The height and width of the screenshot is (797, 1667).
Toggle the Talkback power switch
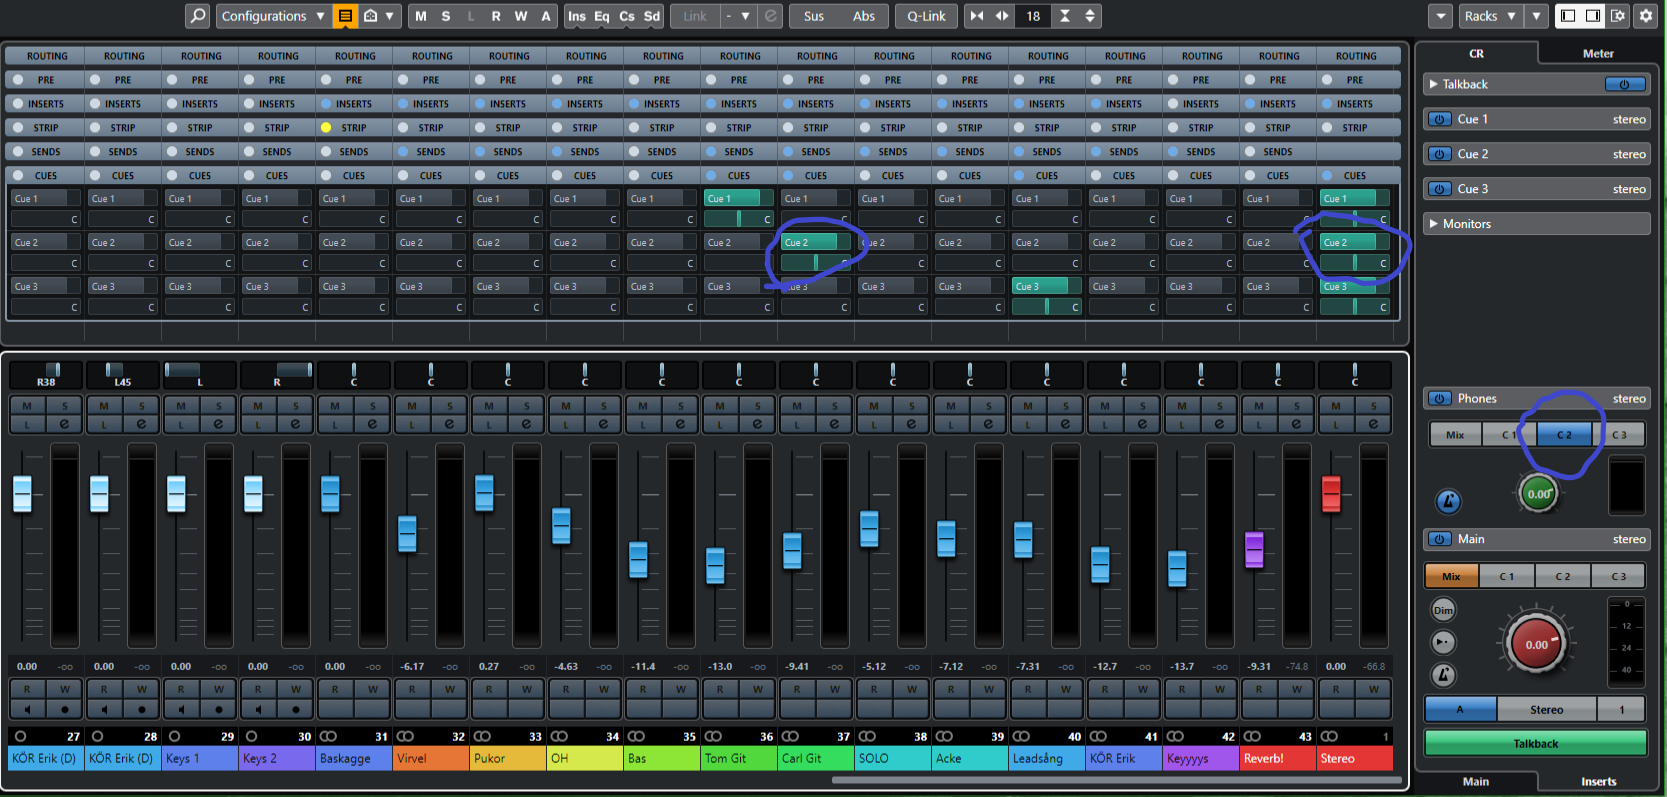tap(1624, 85)
